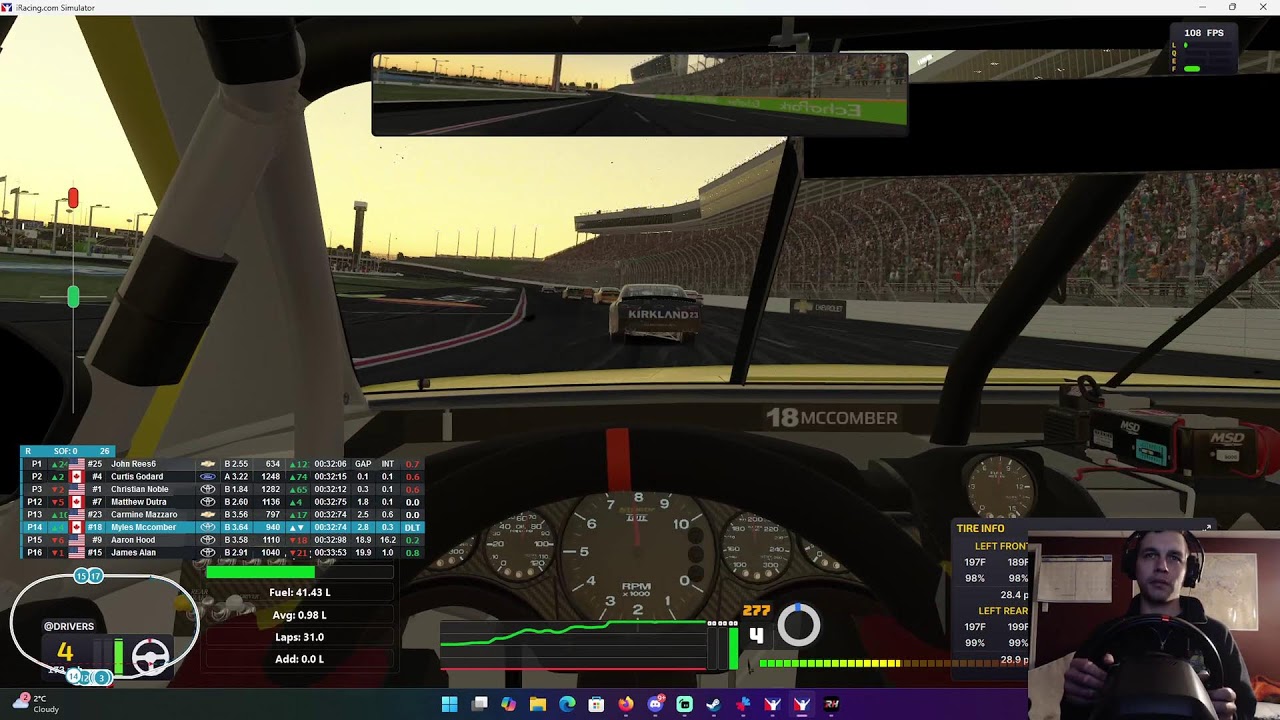
Task: Select Curtis Godard in the standings
Action: (222, 477)
